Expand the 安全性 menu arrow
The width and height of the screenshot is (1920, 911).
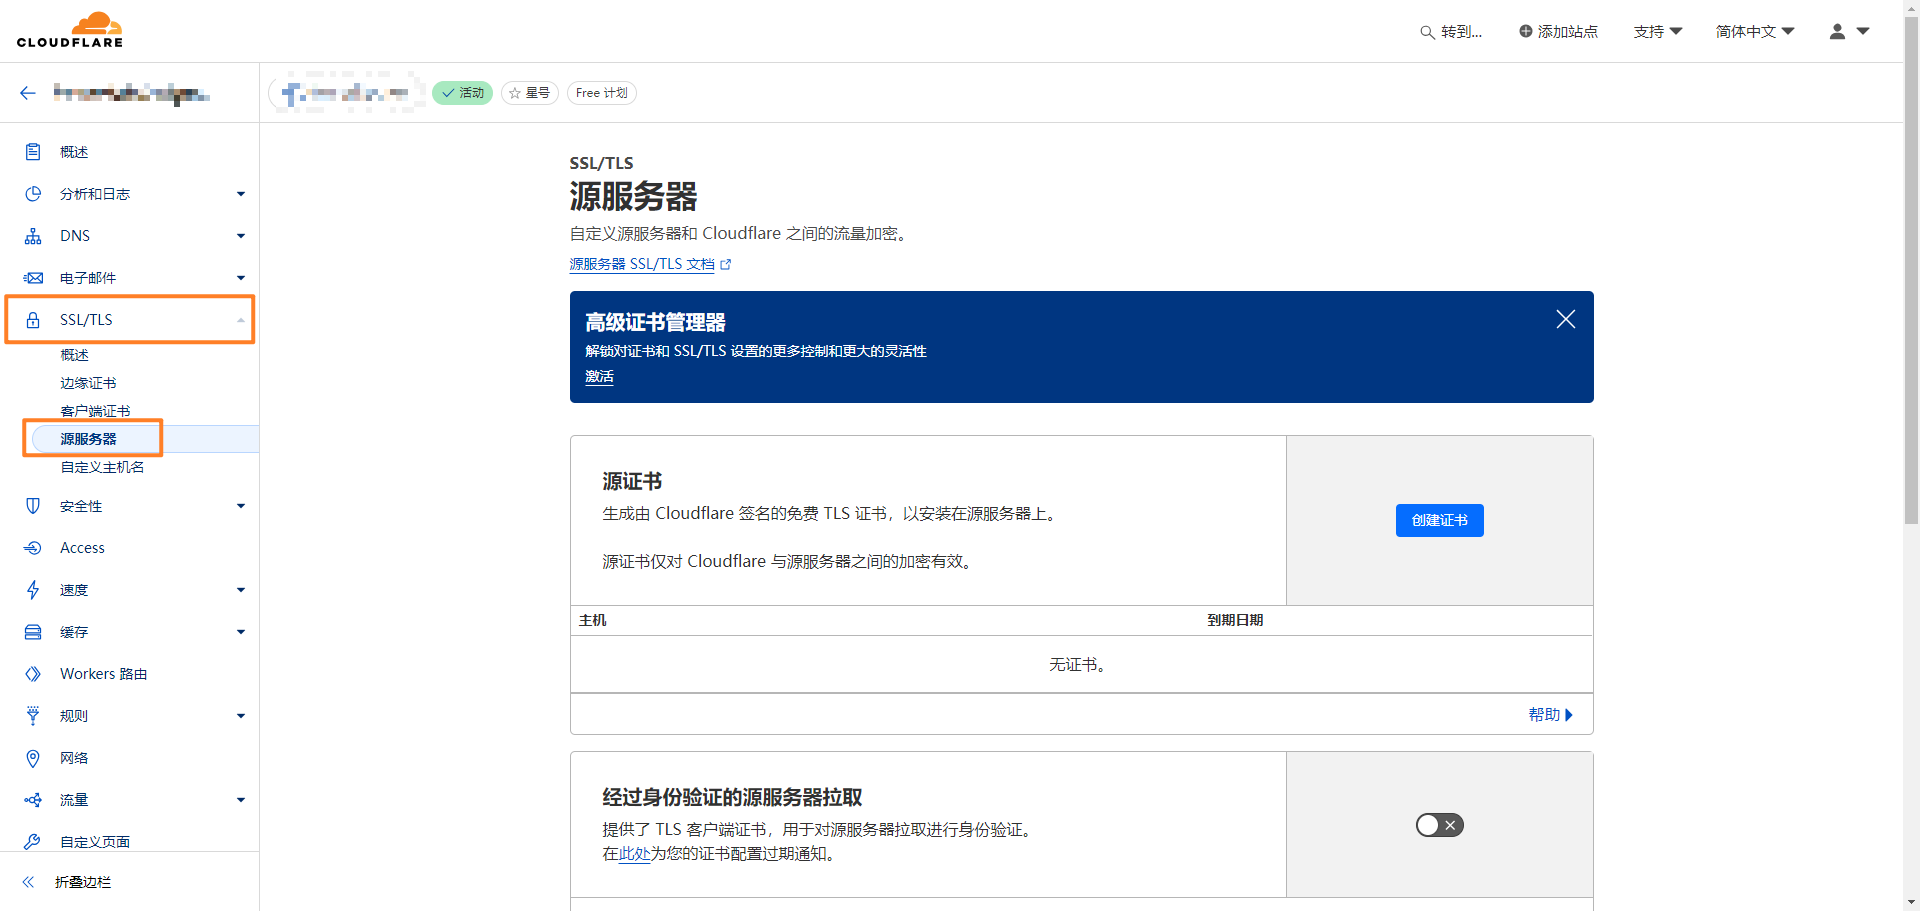pos(241,506)
